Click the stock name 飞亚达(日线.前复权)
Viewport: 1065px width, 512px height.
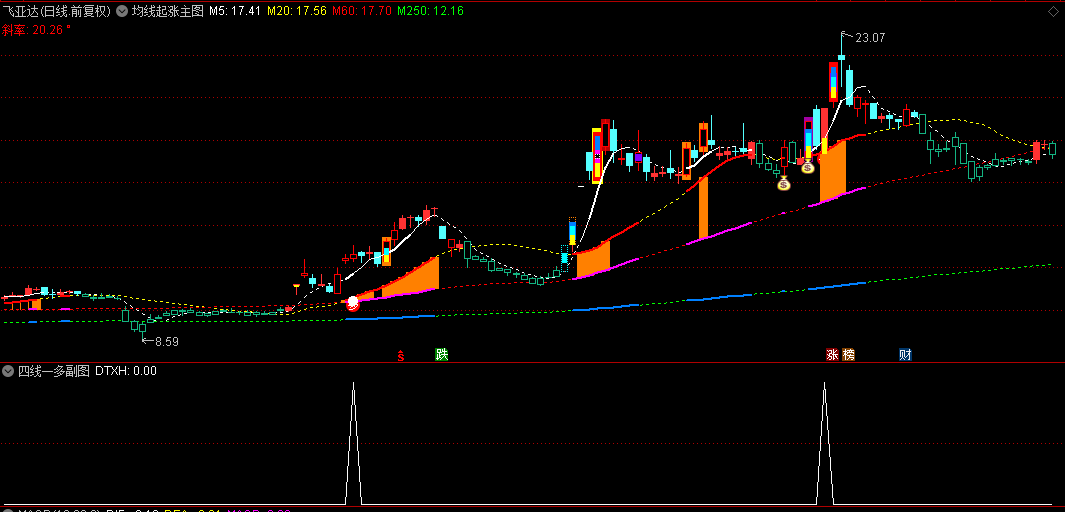(57, 12)
